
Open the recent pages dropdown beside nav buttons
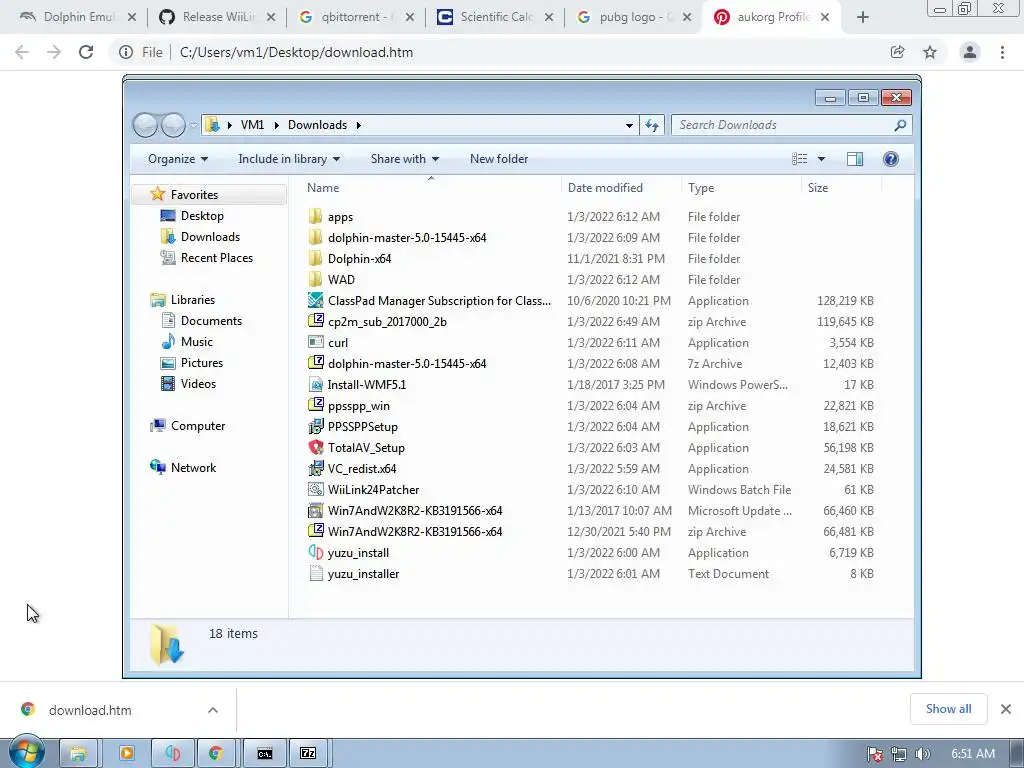pos(193,125)
